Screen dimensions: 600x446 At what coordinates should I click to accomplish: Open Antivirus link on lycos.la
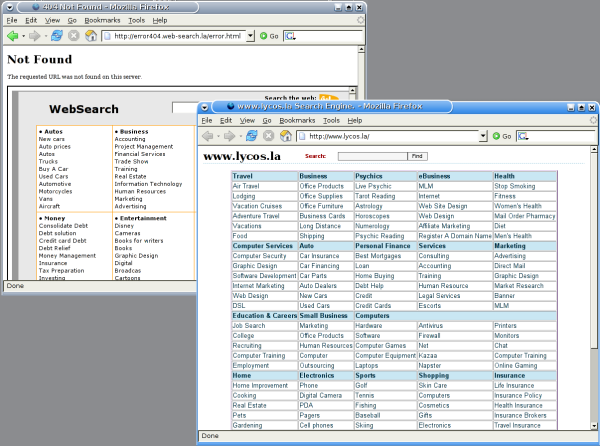430,326
